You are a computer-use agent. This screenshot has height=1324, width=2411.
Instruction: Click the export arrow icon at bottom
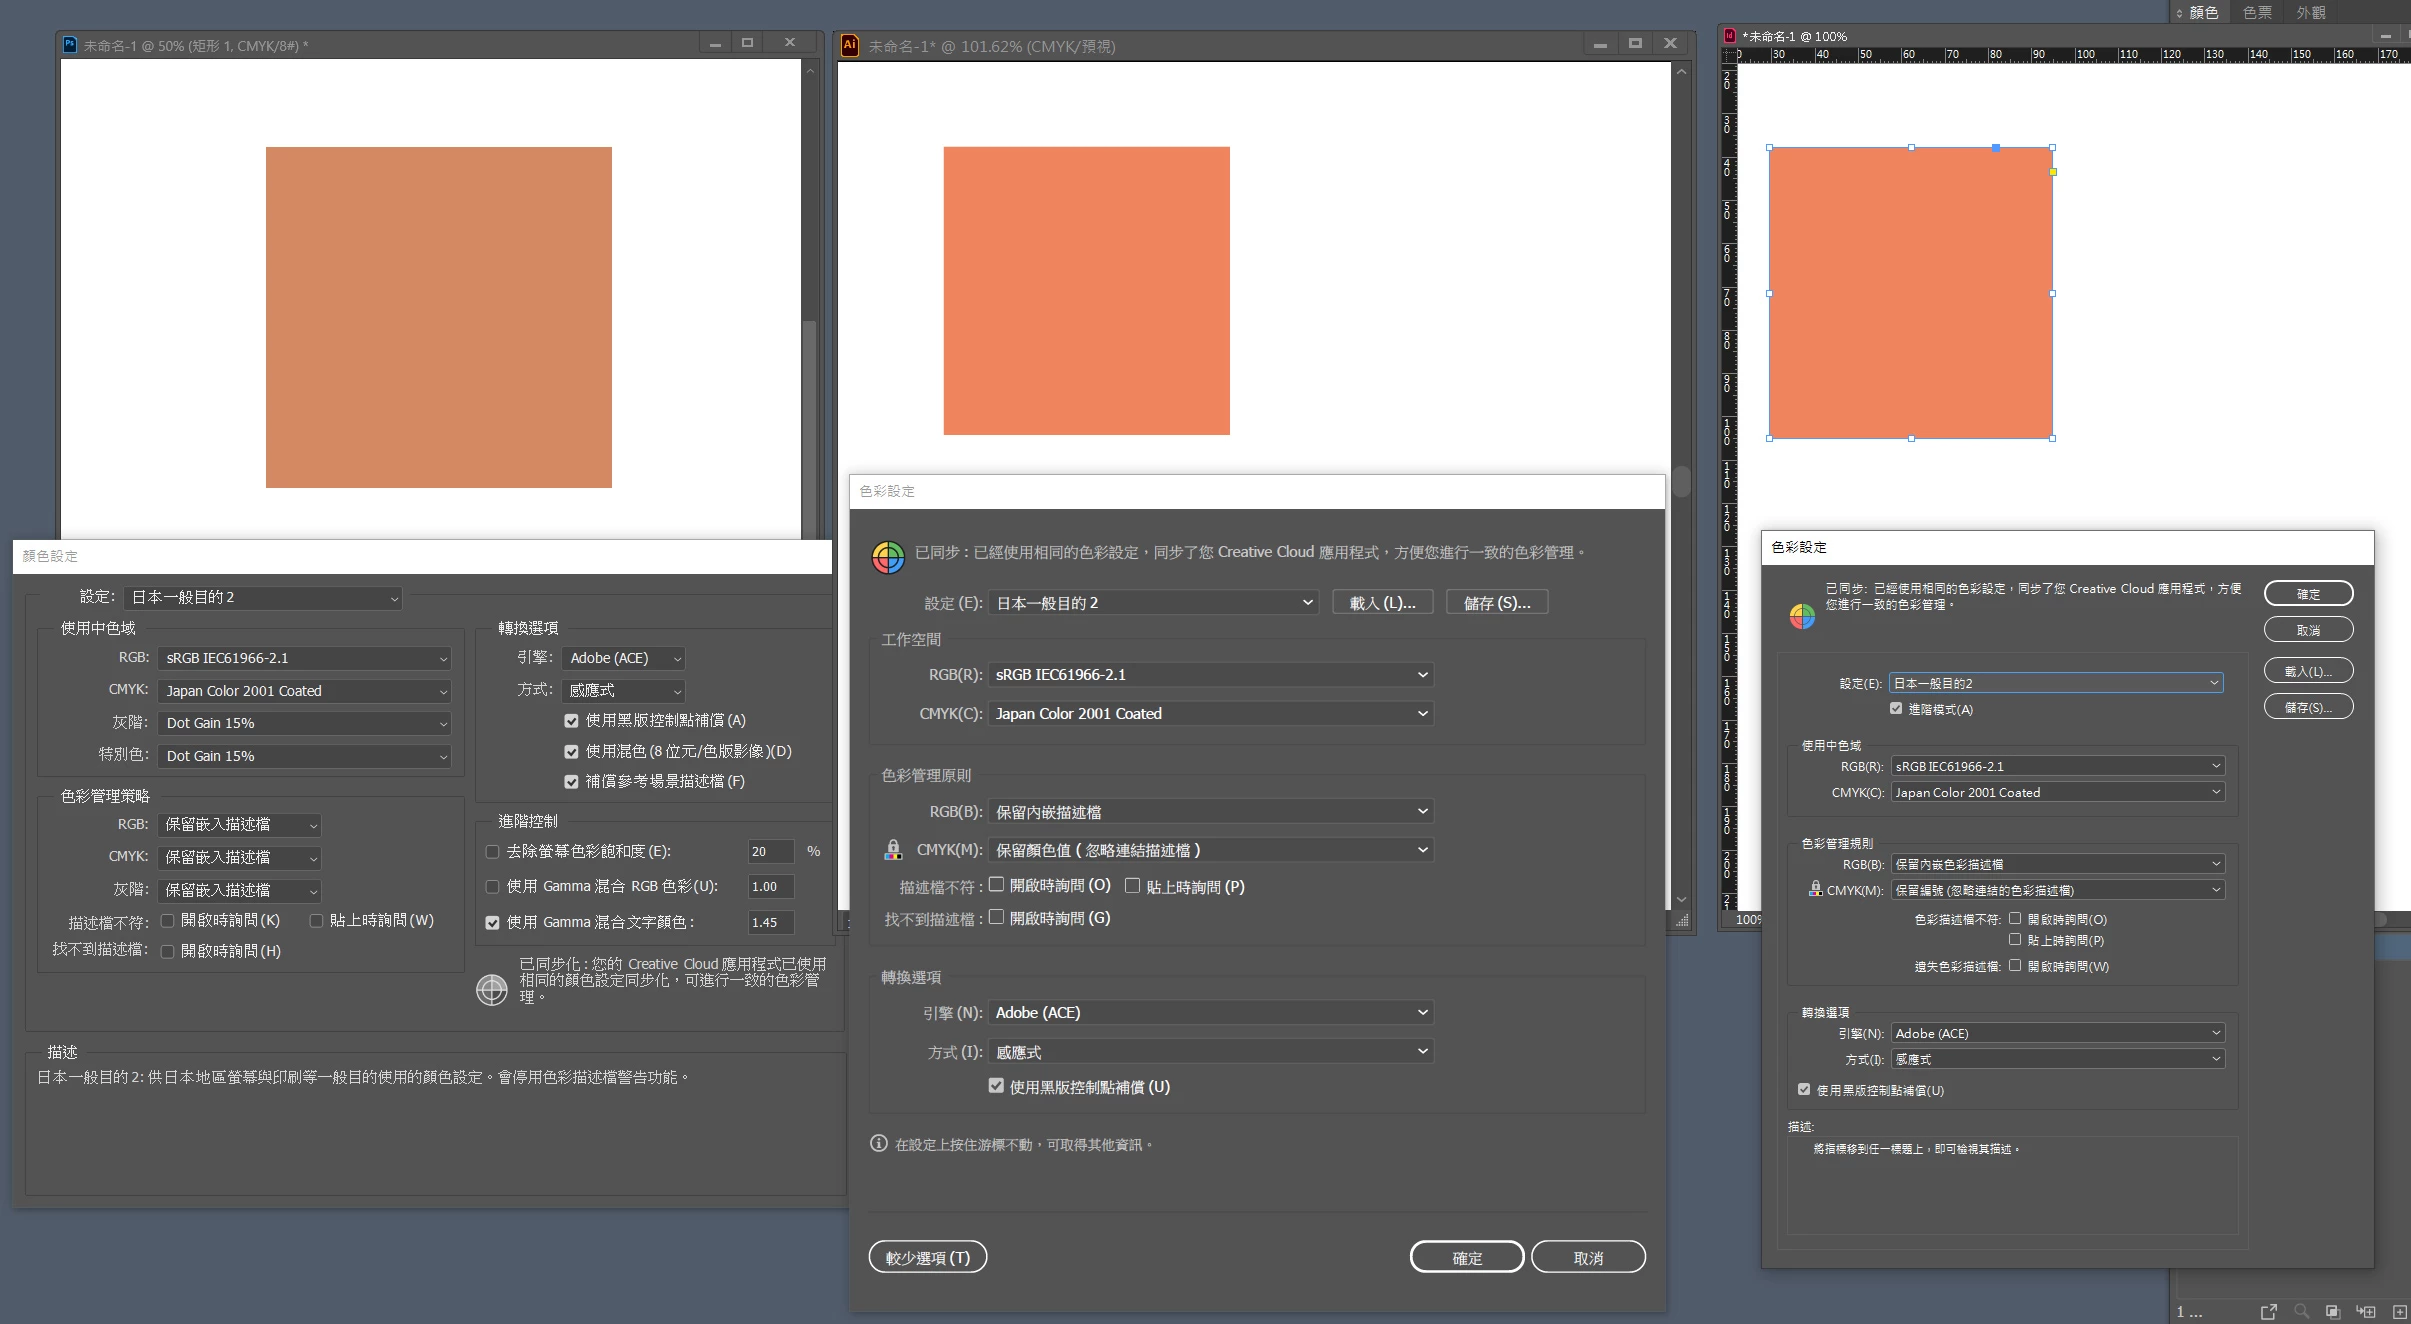point(2268,1311)
